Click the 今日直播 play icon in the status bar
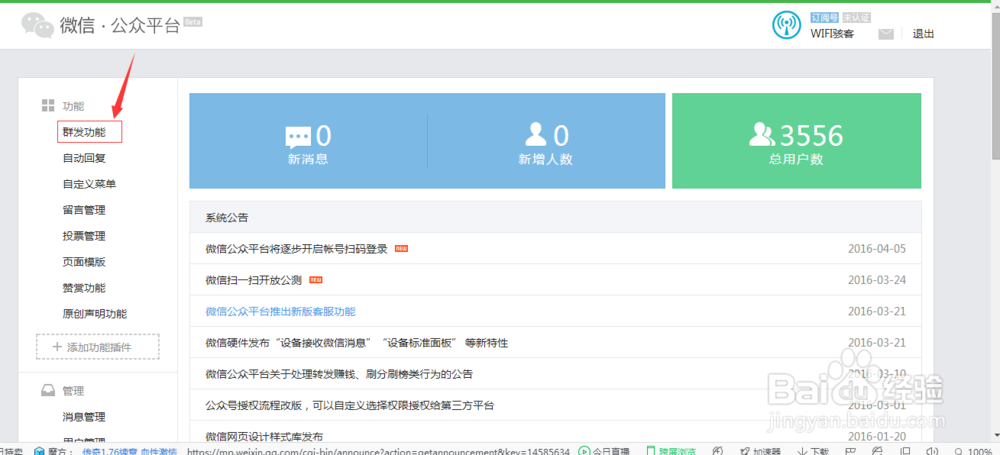This screenshot has height=455, width=1000. coord(583,451)
